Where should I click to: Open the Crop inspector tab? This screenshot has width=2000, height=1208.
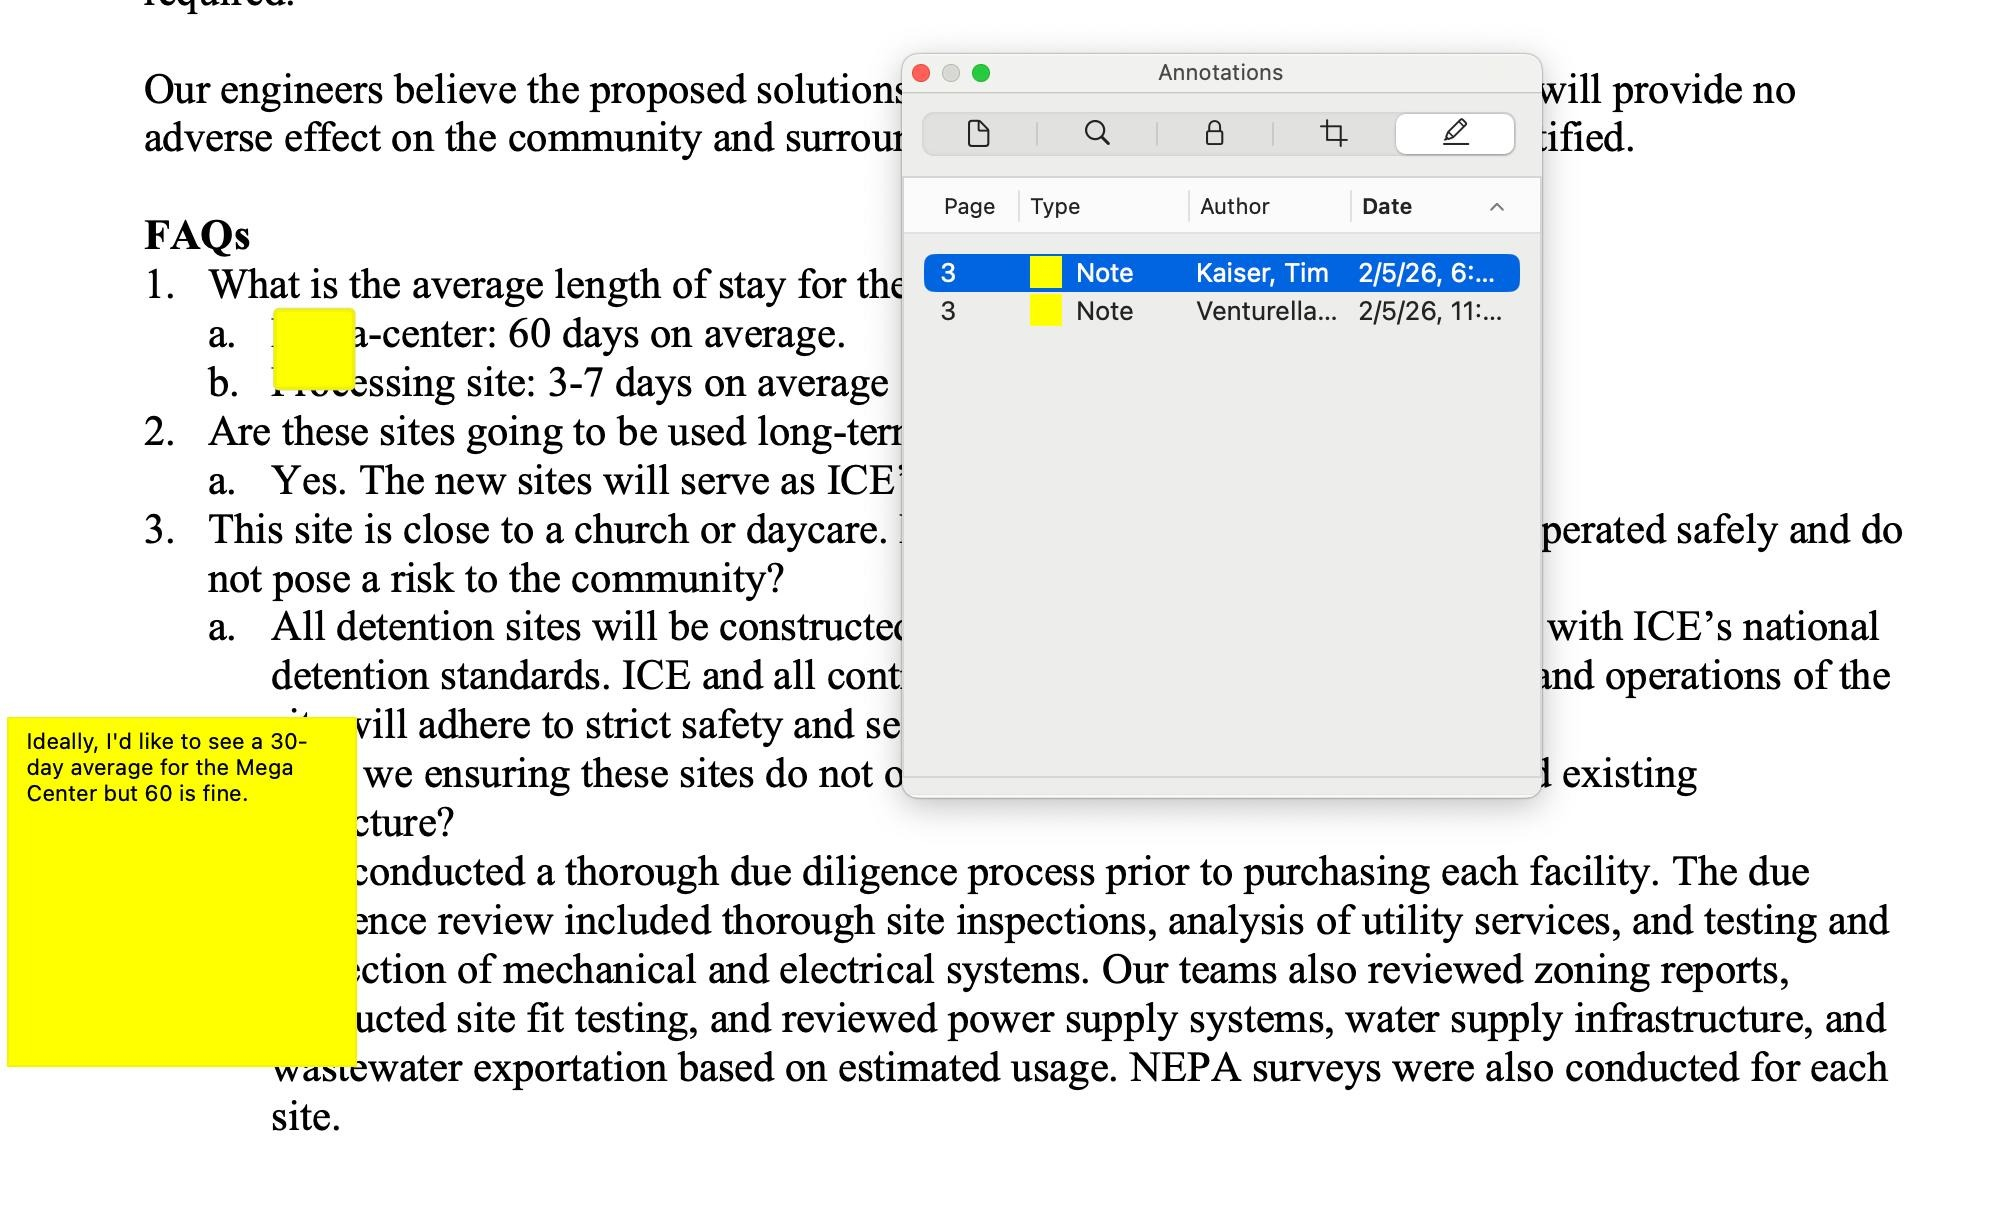point(1333,134)
